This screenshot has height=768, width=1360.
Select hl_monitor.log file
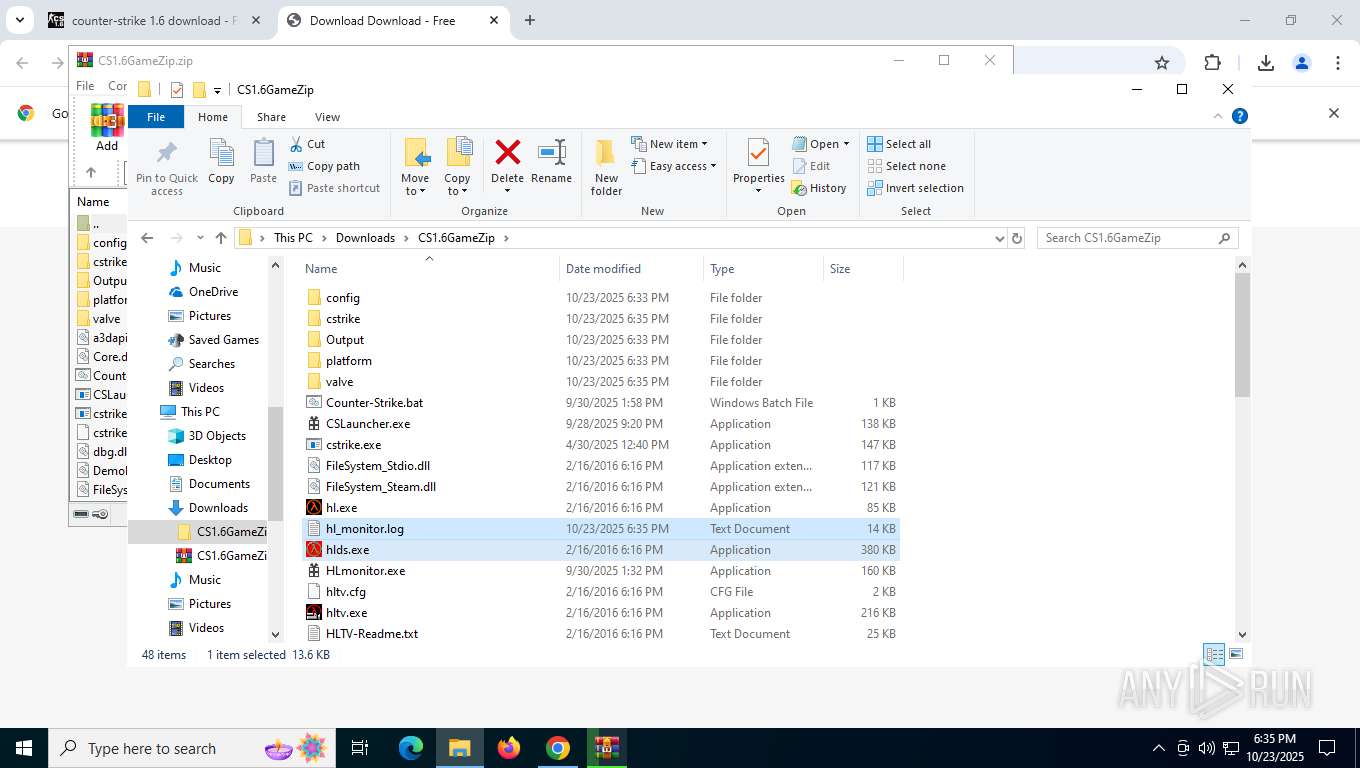(x=601, y=529)
